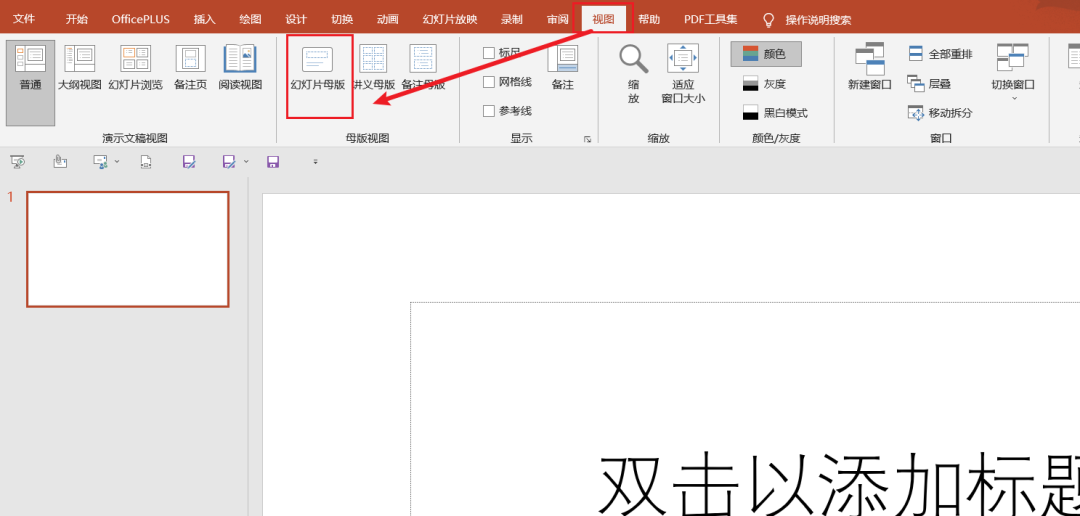Expand dropdown beside the envelope contacts icon
The height and width of the screenshot is (516, 1080).
click(116, 162)
